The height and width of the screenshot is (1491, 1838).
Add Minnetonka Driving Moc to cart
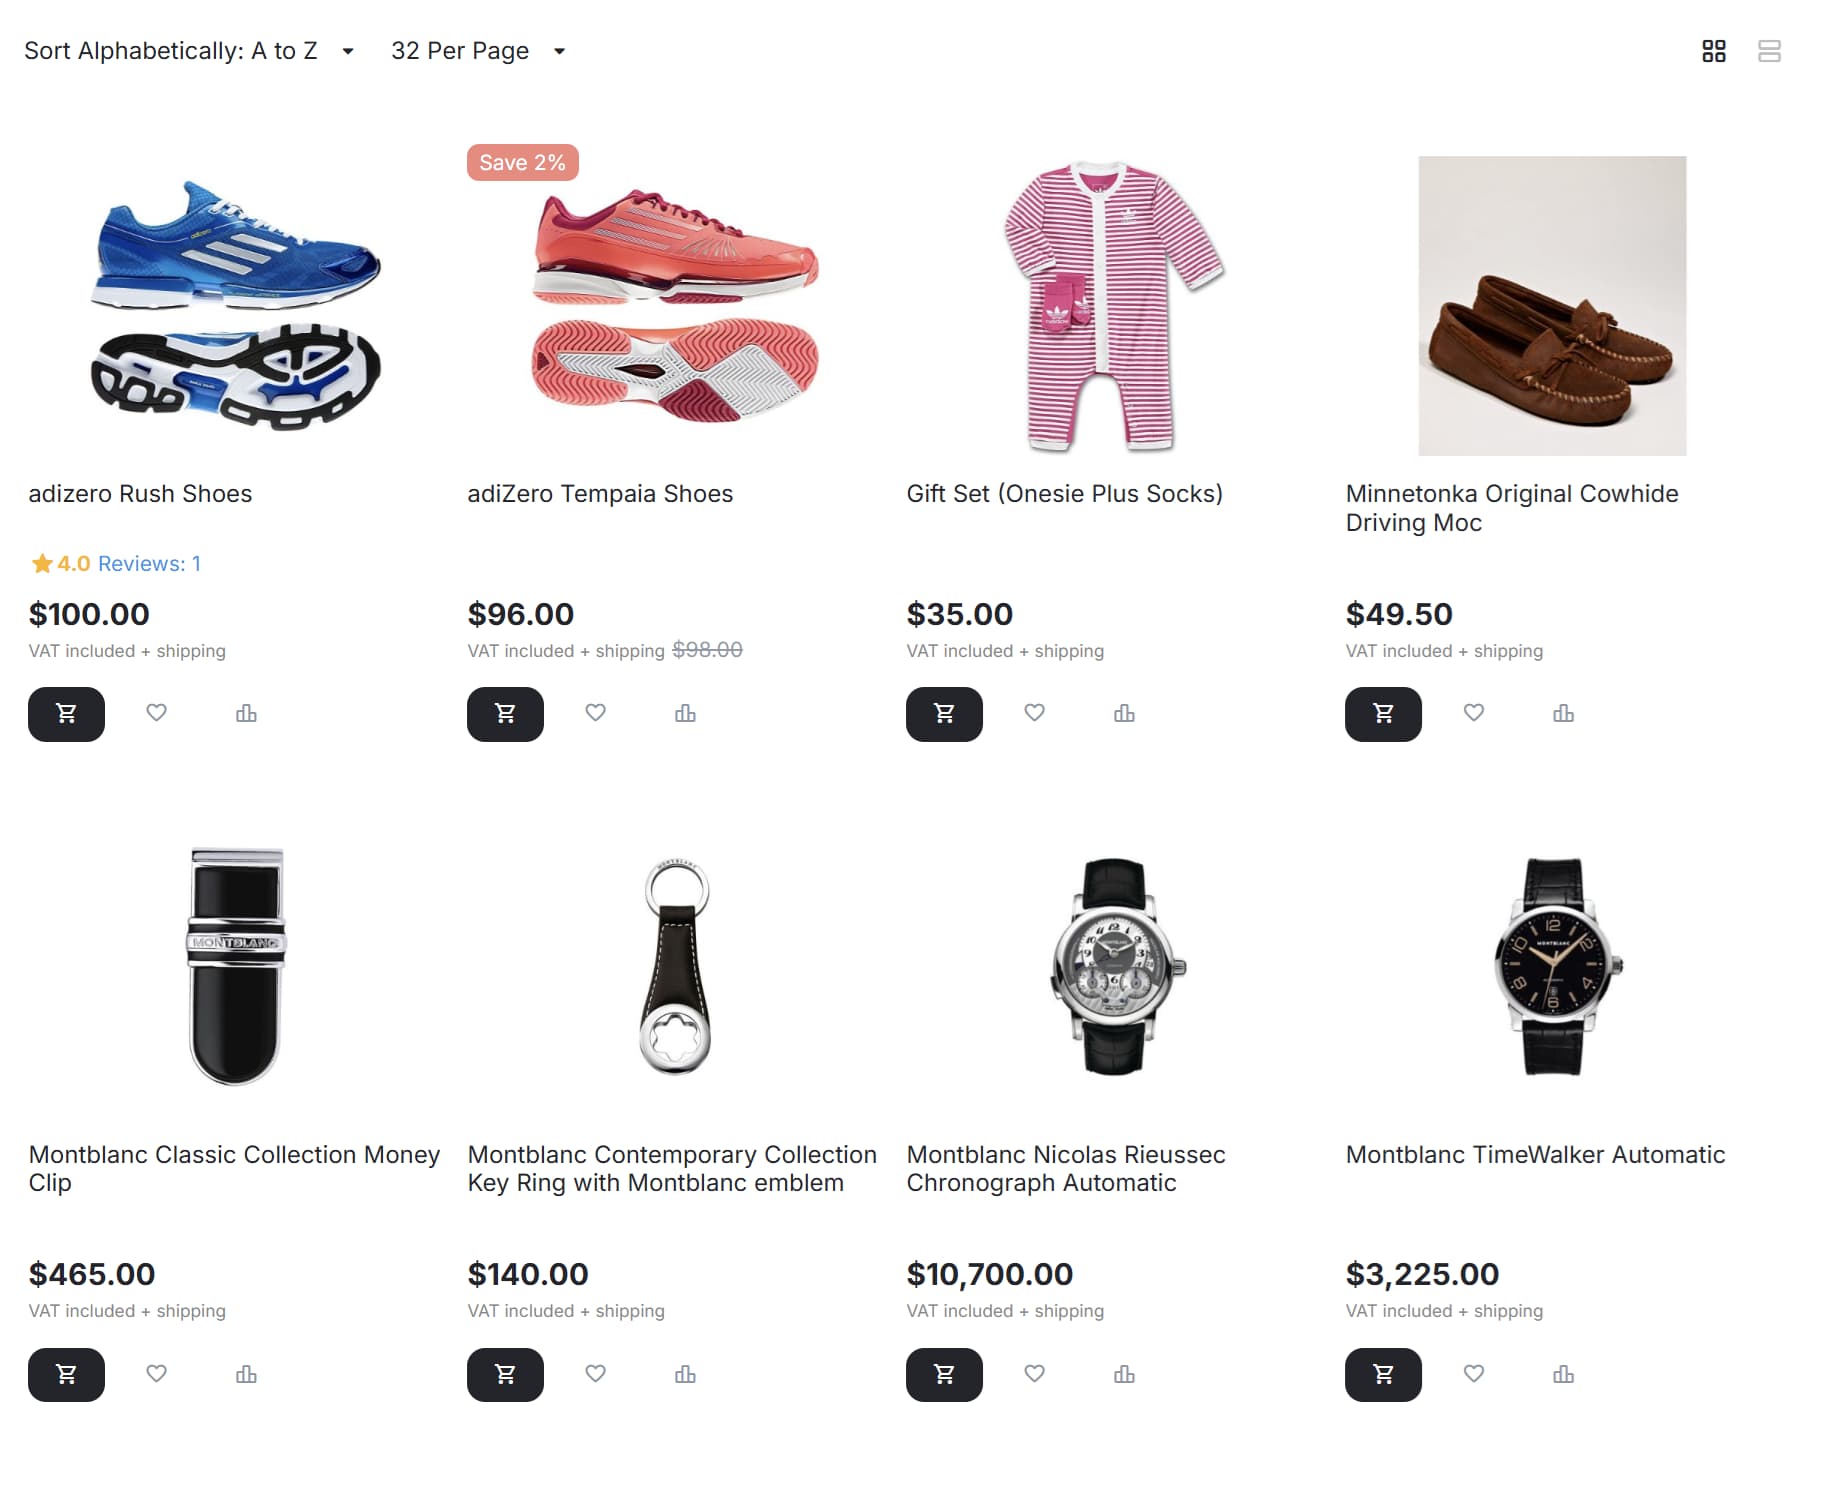tap(1383, 714)
